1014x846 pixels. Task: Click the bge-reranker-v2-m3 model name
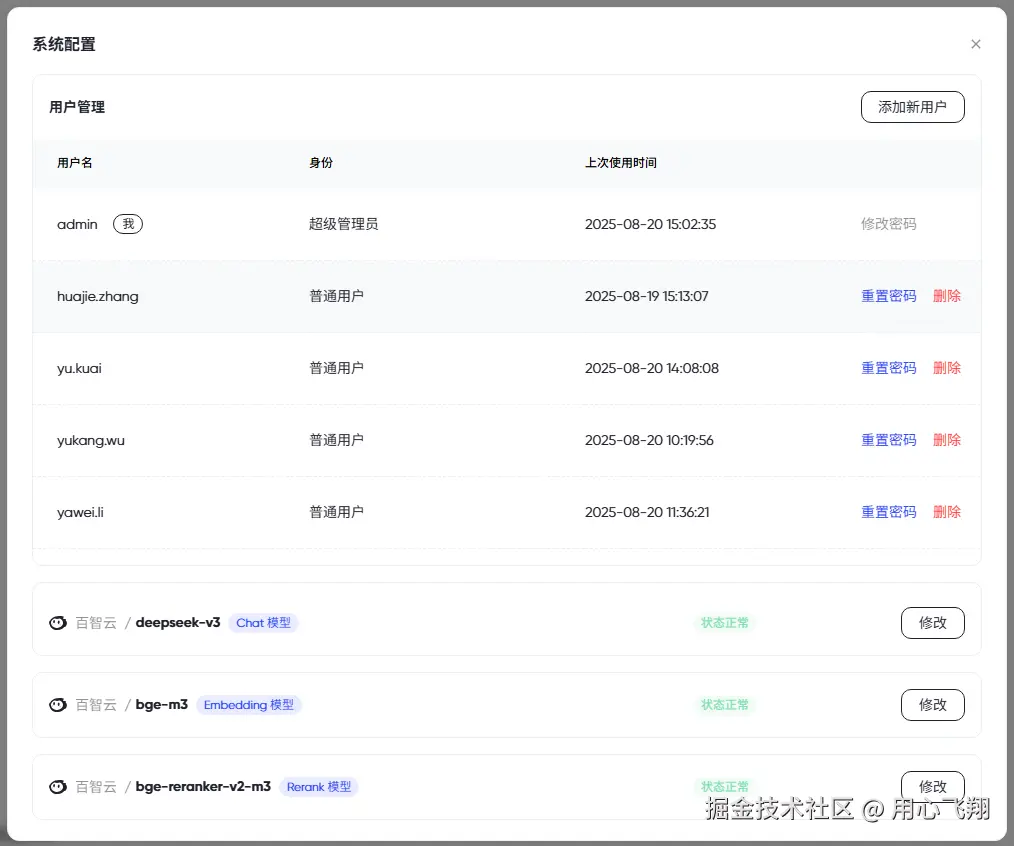[x=203, y=786]
